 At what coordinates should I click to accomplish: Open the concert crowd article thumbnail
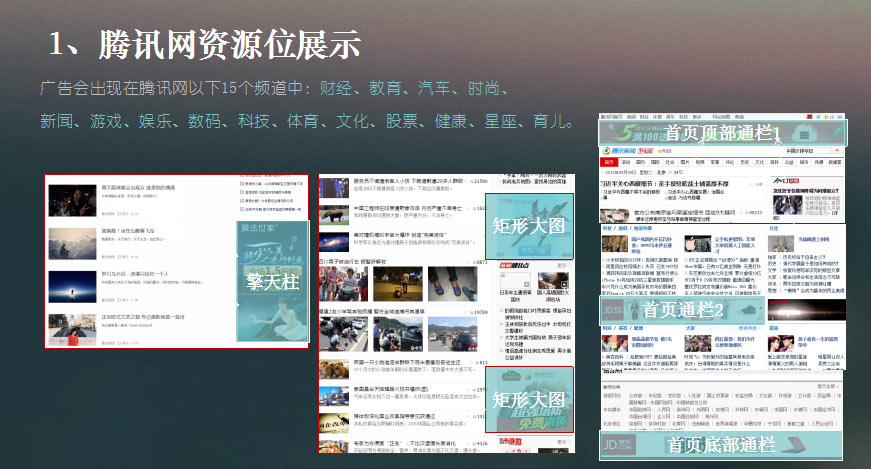(x=73, y=198)
